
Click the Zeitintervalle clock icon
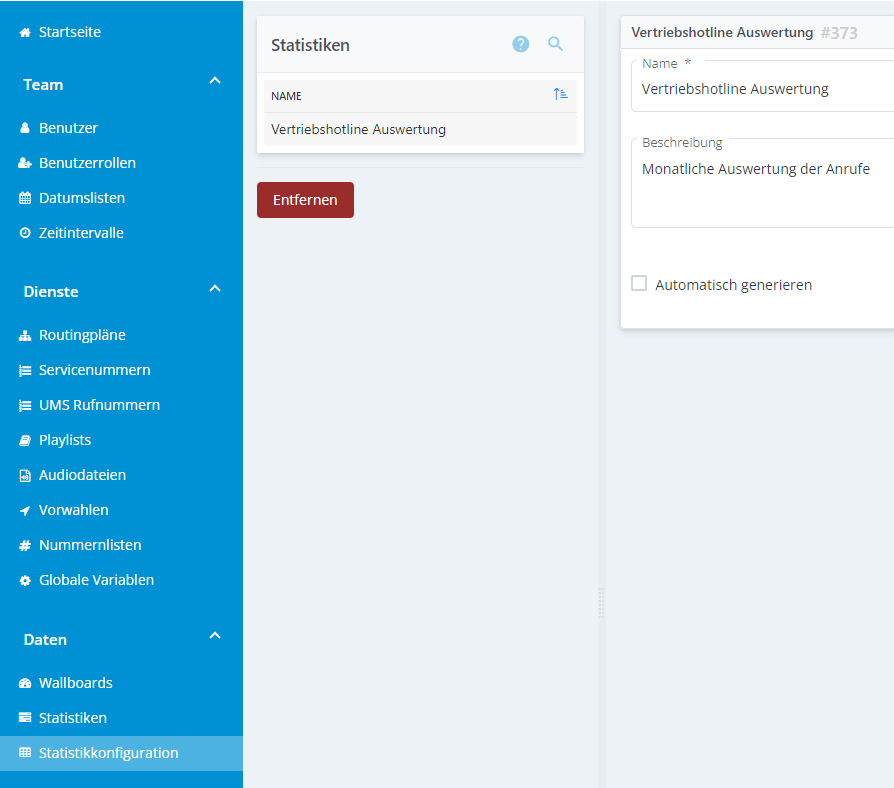(x=25, y=233)
